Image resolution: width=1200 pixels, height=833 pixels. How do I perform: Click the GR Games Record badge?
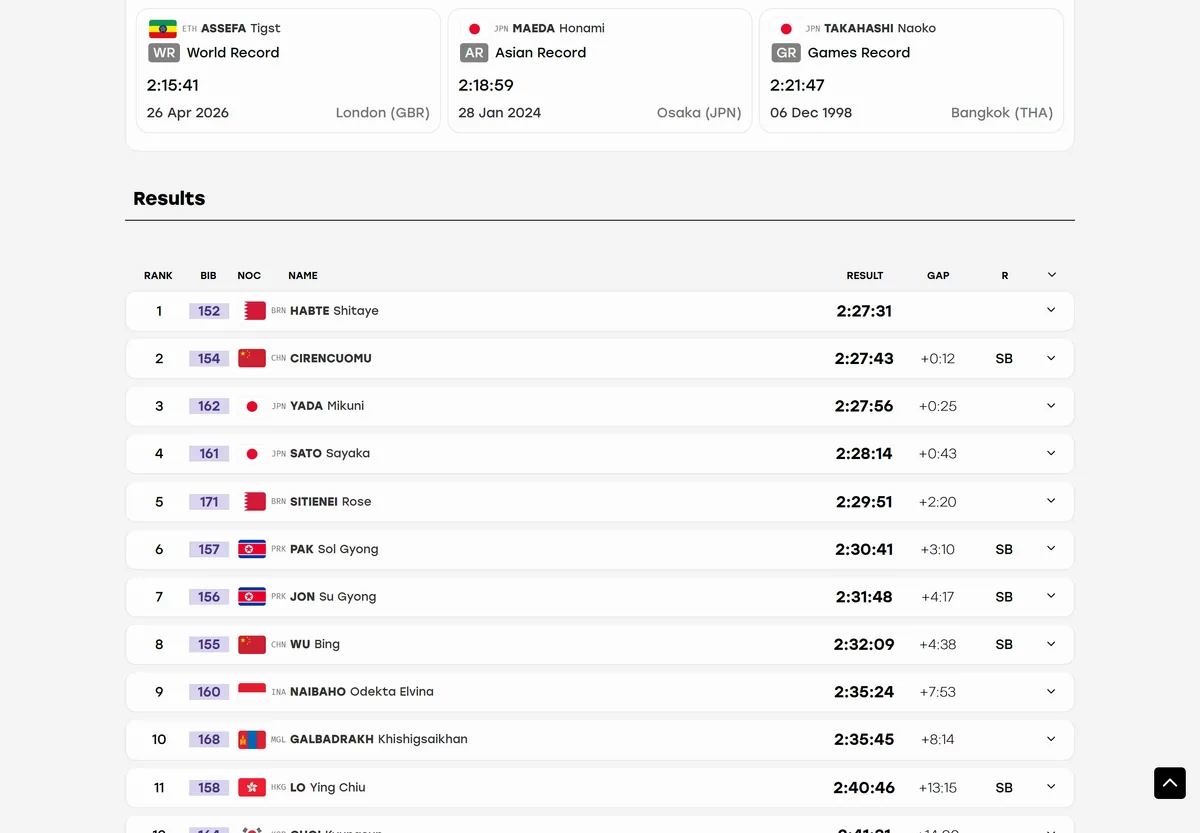787,53
